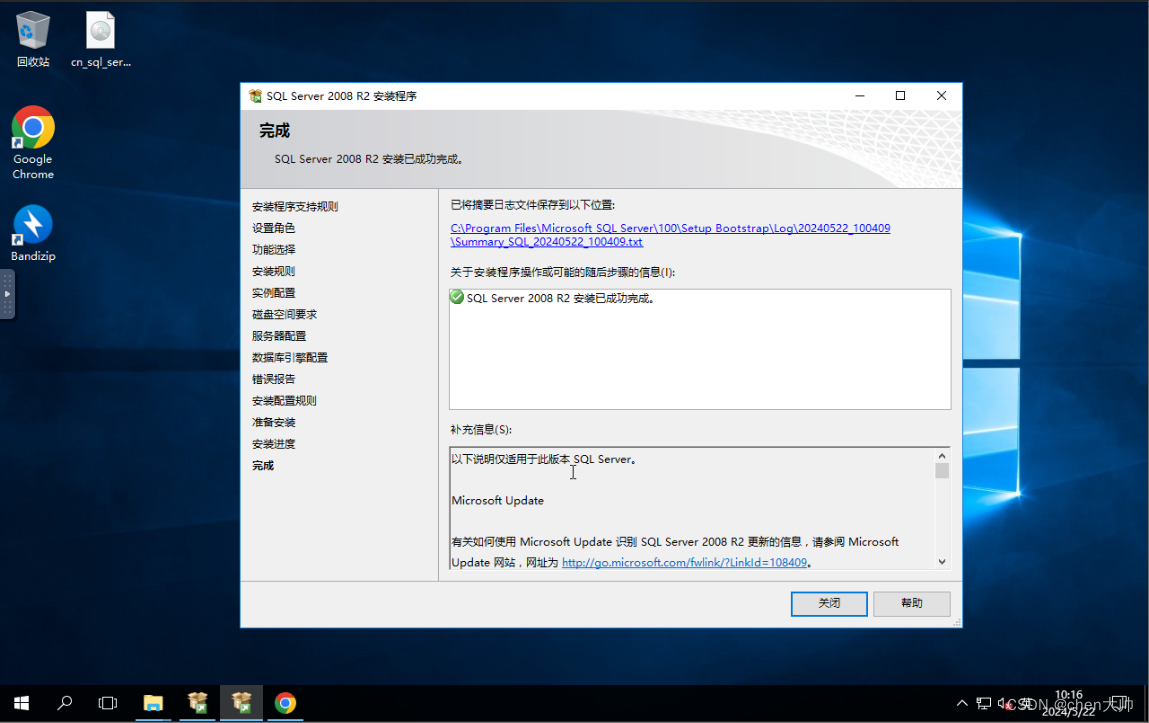Click the 帮助 button

911,603
